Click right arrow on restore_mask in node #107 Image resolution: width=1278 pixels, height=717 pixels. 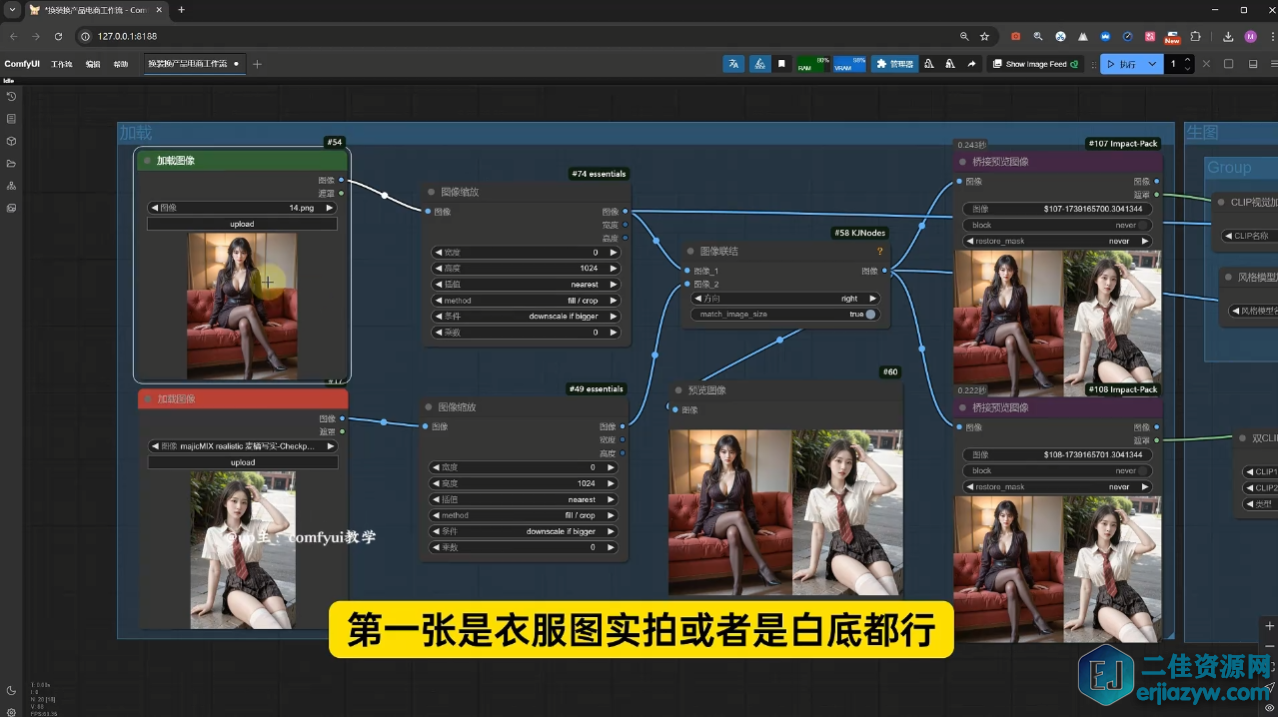point(1144,241)
